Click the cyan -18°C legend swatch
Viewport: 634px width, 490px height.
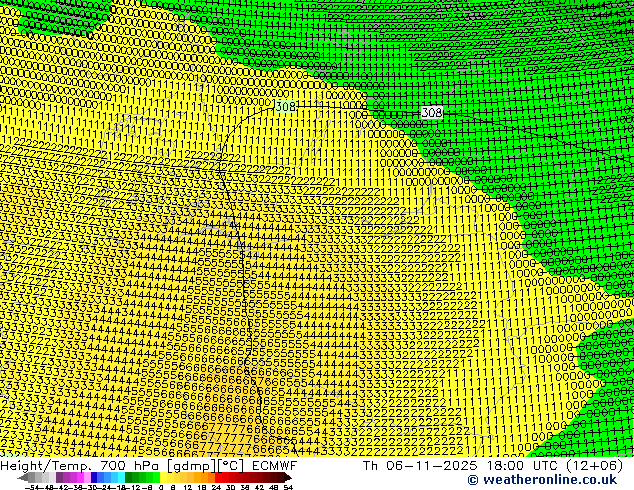(122, 478)
